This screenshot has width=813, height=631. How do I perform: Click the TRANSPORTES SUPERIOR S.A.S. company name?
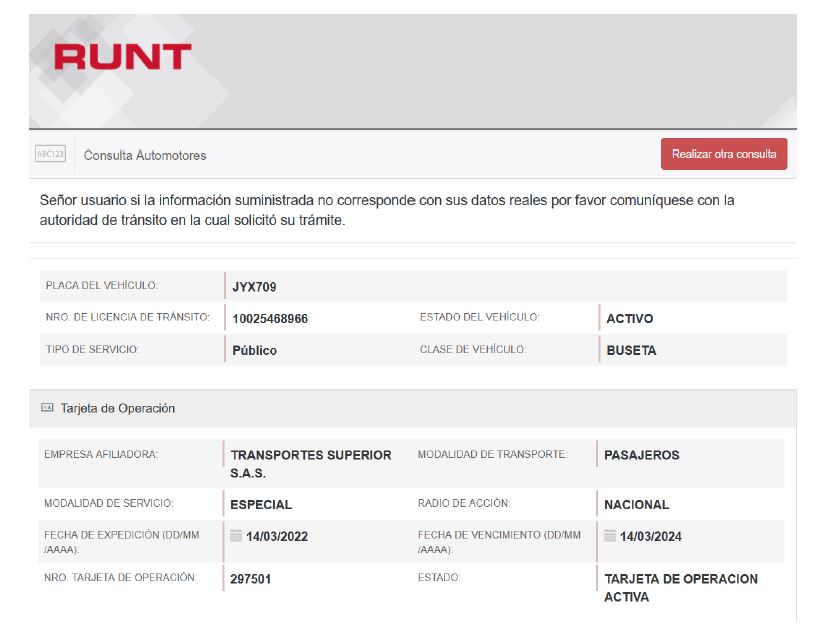point(310,464)
